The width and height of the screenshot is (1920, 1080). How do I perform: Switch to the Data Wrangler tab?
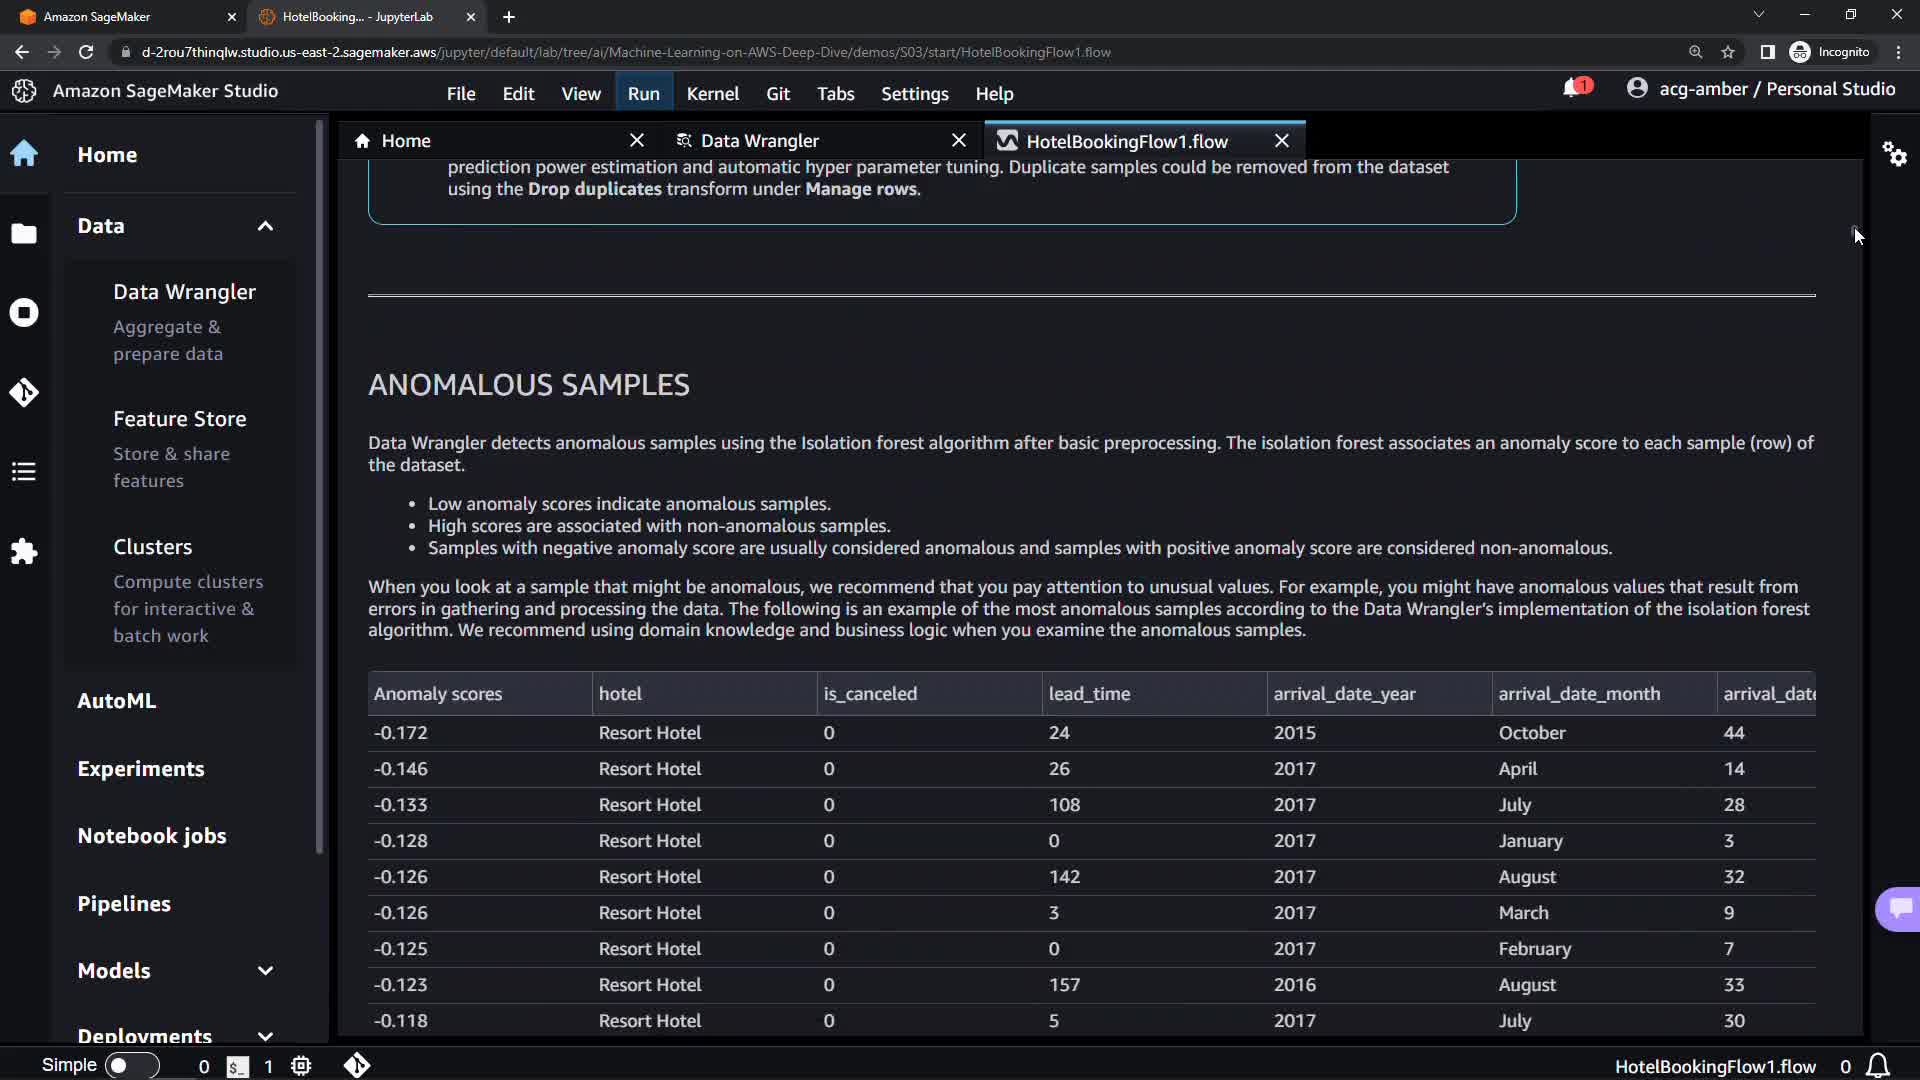[x=759, y=141]
